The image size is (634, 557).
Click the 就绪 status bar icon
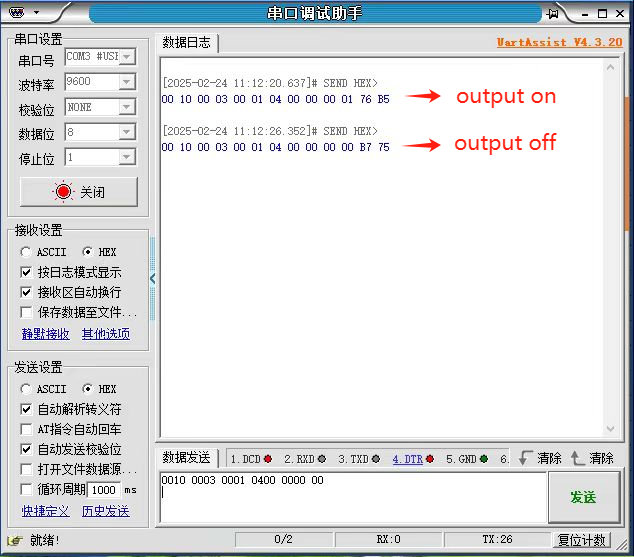point(15,540)
